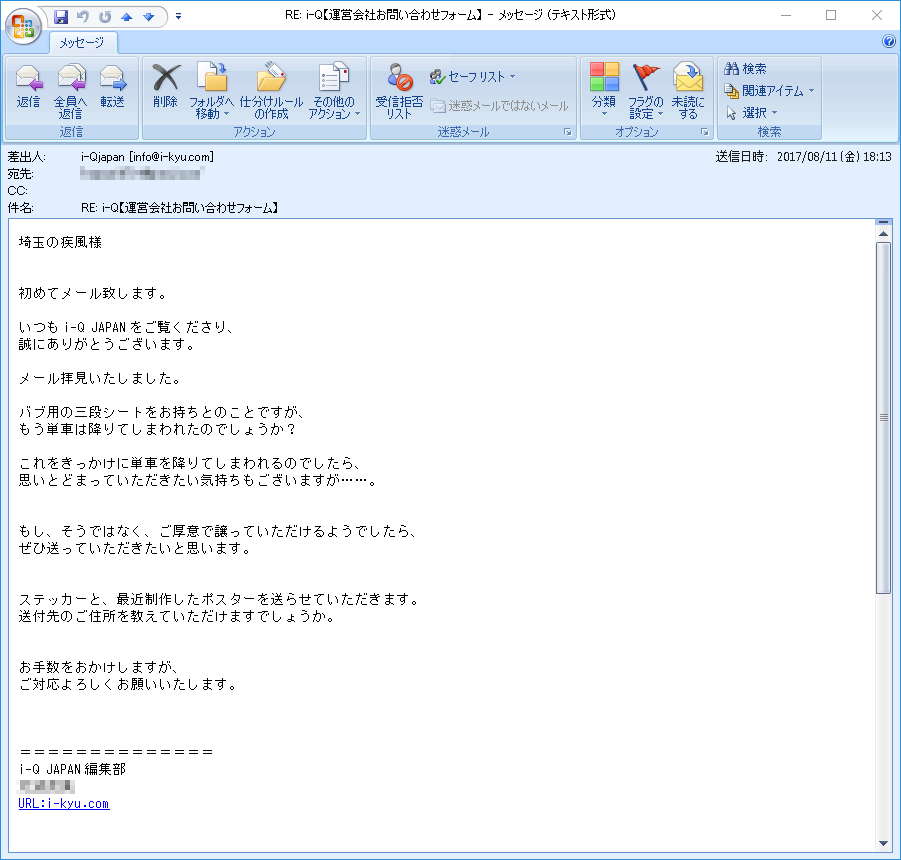Click 検索 with the binoculars icon
901x860 pixels.
point(745,69)
